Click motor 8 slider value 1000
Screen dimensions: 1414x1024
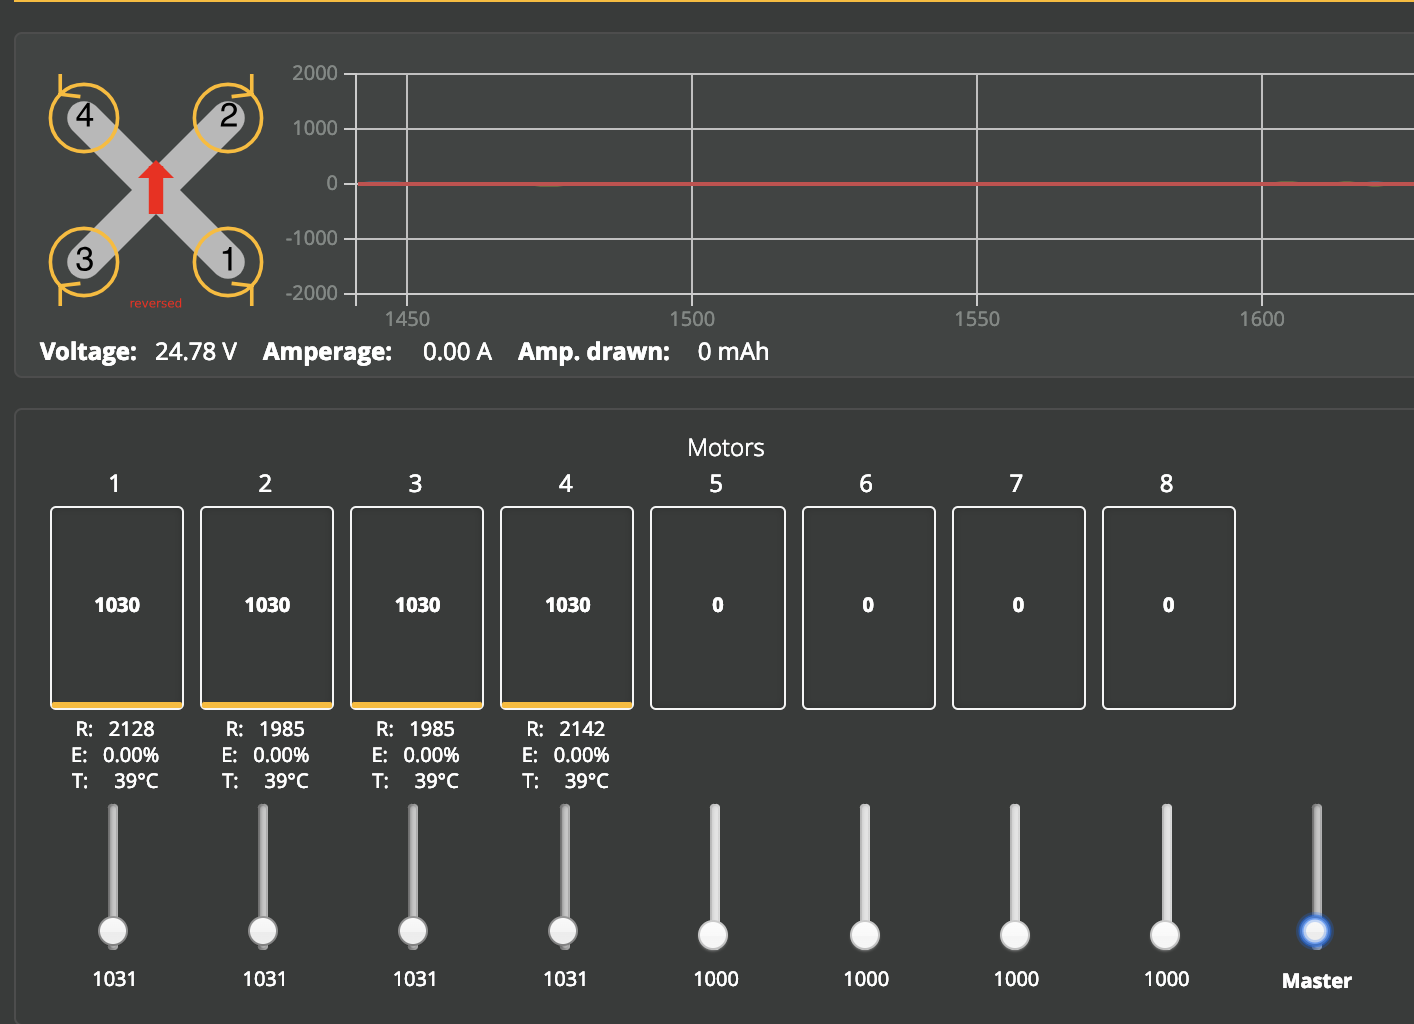(1167, 979)
